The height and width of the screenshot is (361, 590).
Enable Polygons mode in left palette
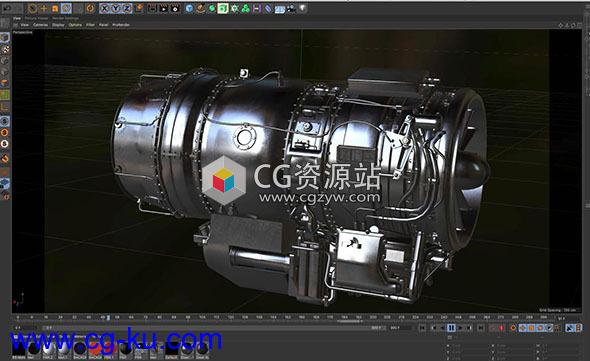[x=5, y=83]
